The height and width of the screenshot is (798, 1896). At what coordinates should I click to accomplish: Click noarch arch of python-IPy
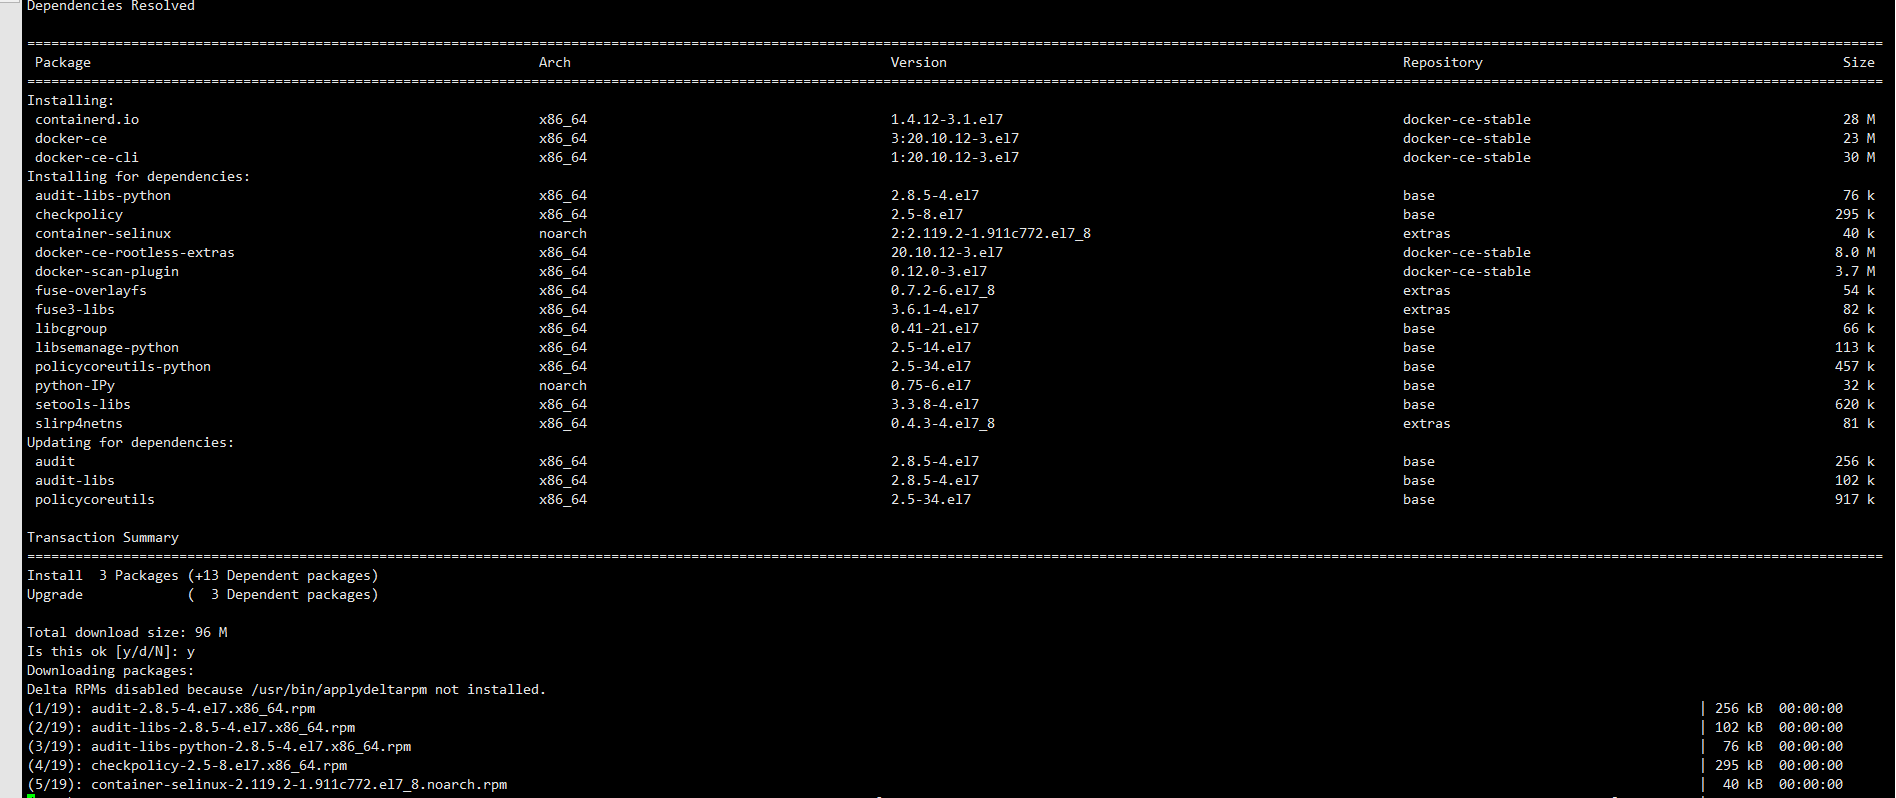pos(563,385)
